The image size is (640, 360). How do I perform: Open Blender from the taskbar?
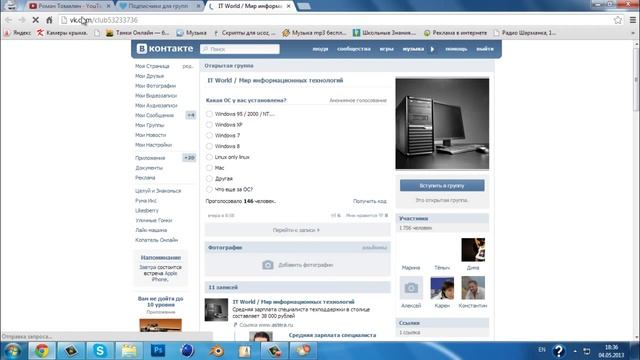(217, 351)
